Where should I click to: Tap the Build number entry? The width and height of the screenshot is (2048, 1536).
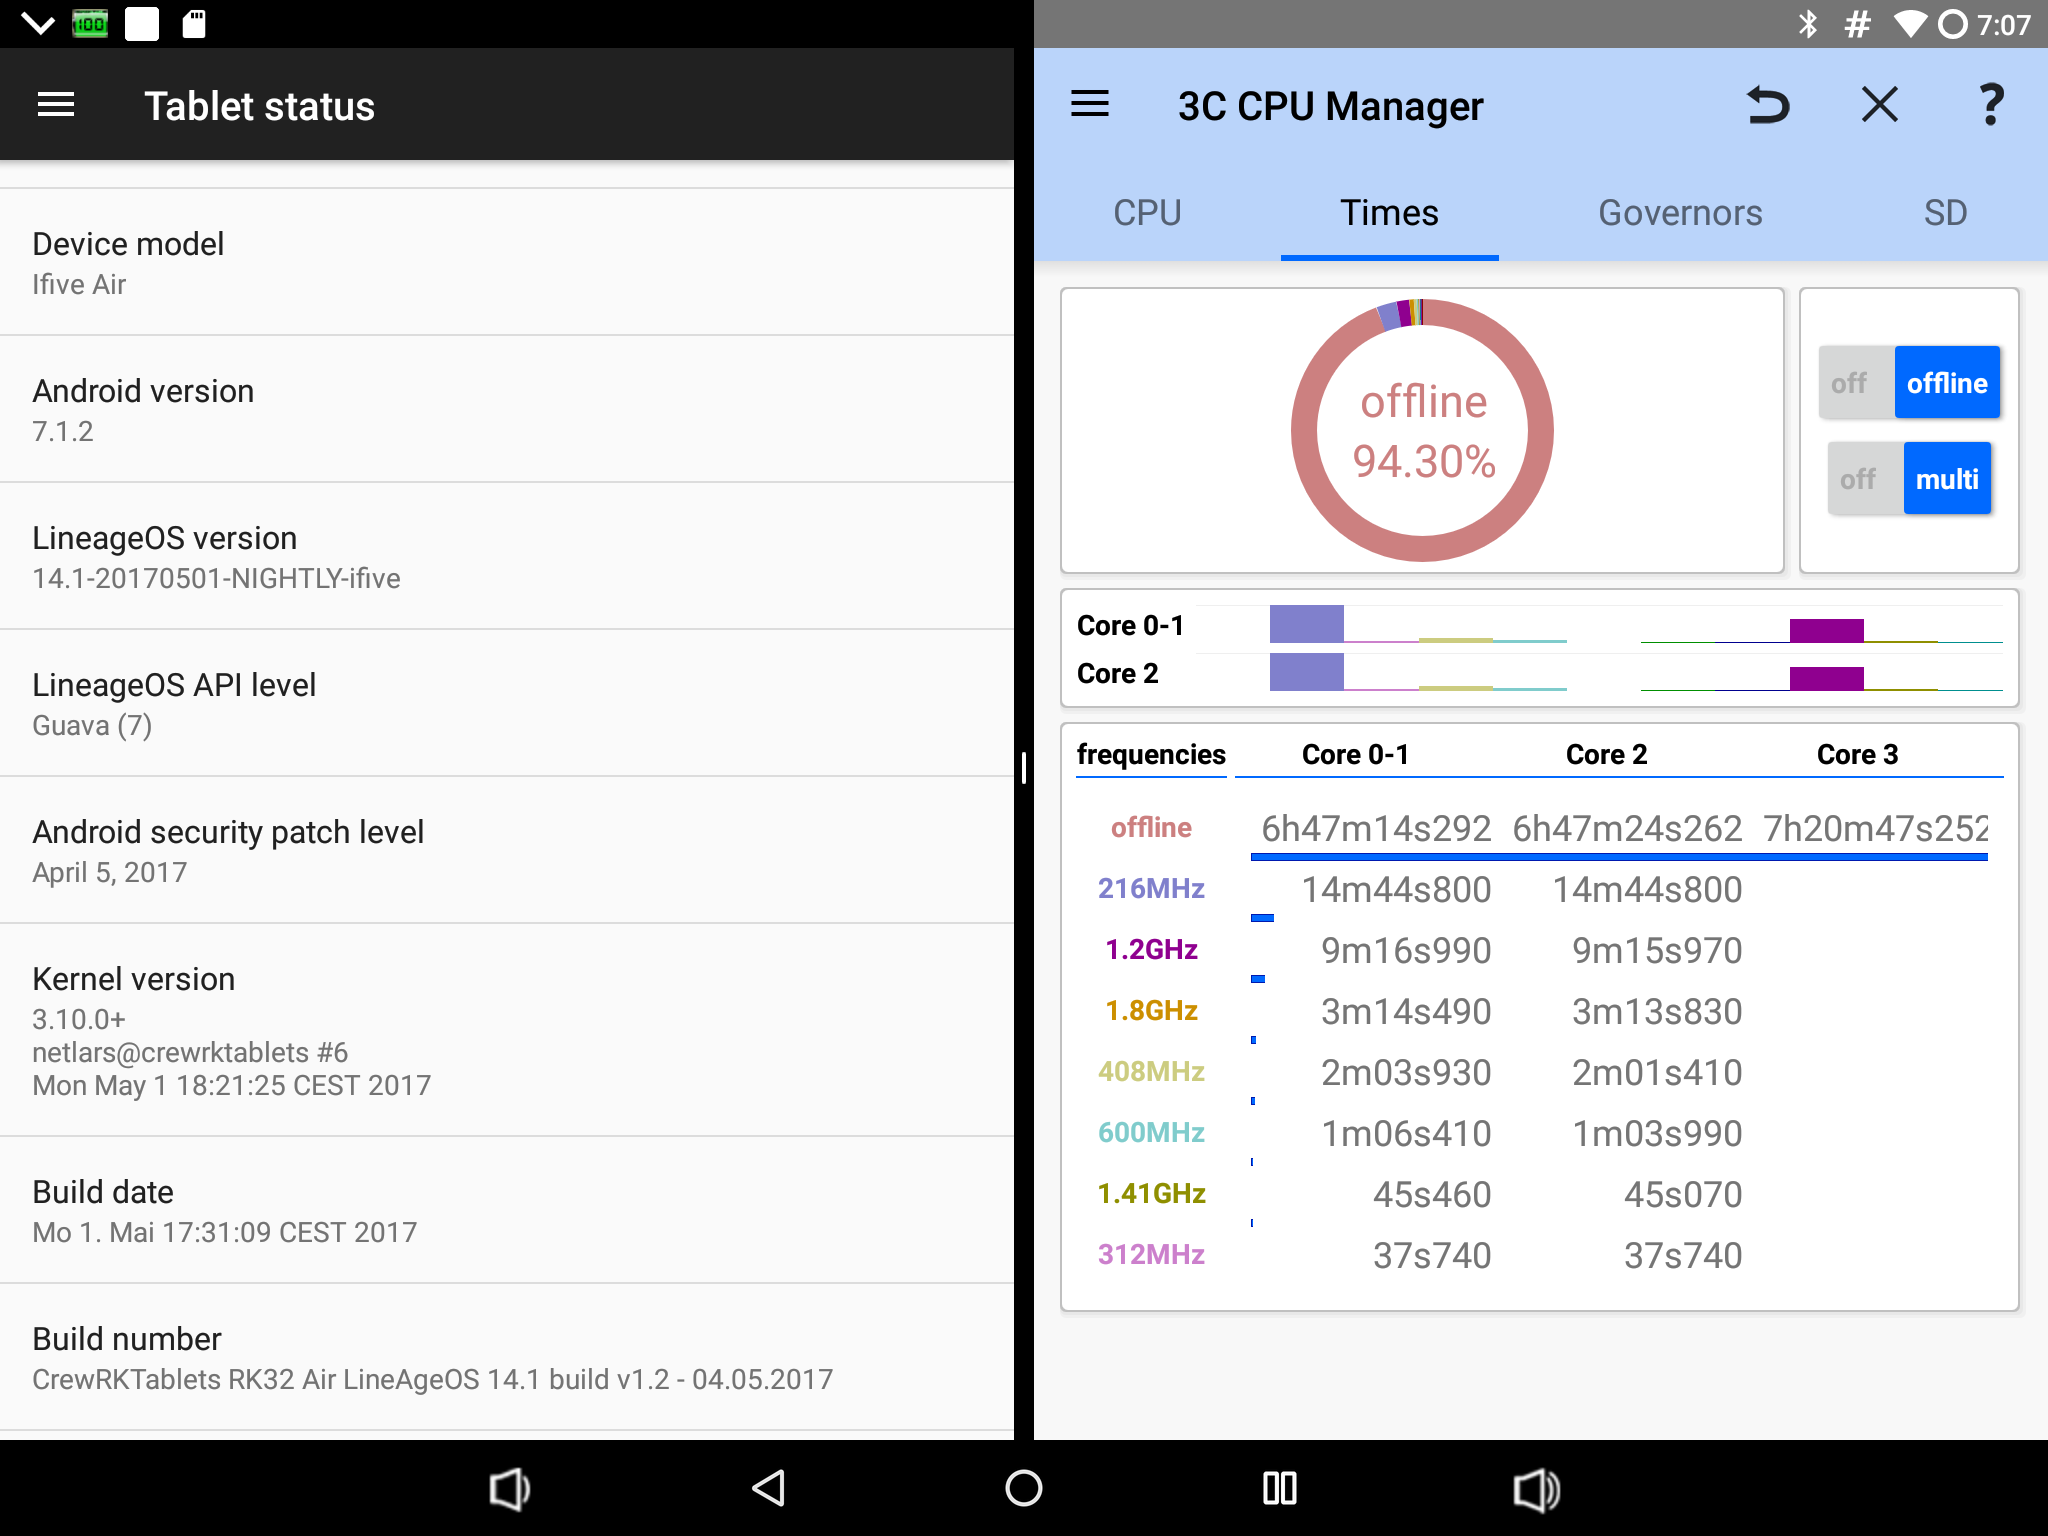pyautogui.click(x=507, y=1358)
